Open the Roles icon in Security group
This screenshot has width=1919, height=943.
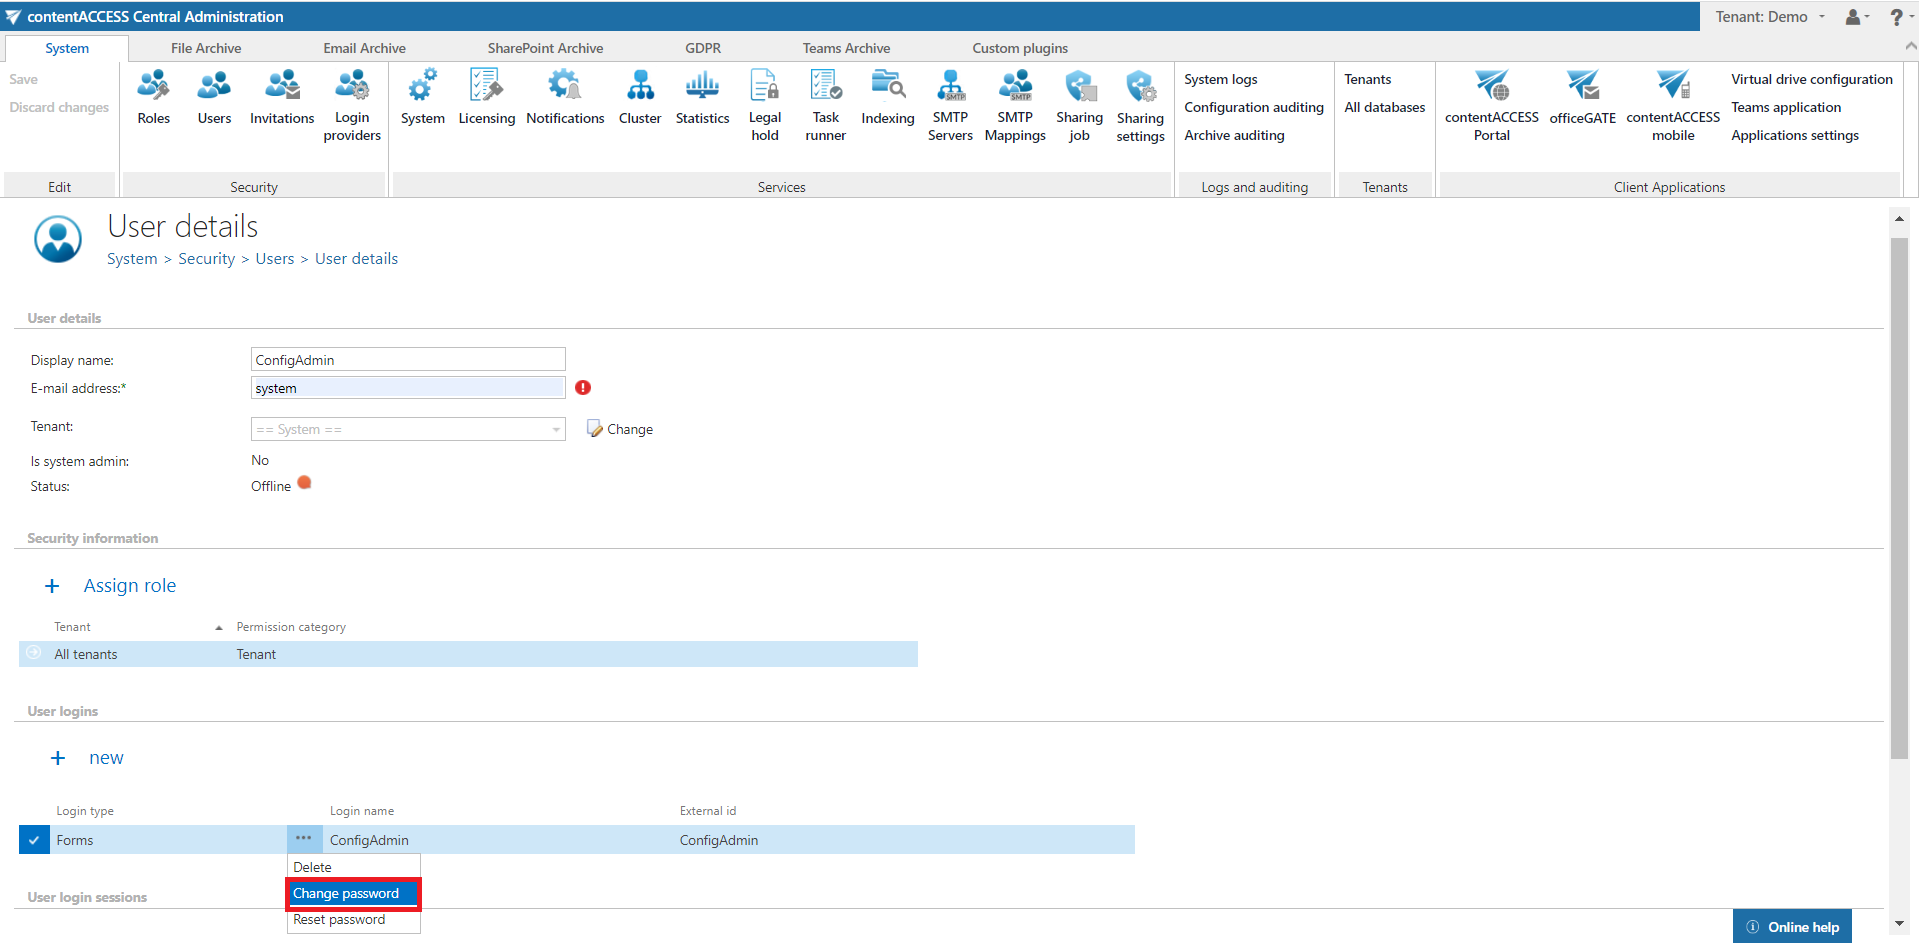click(153, 98)
